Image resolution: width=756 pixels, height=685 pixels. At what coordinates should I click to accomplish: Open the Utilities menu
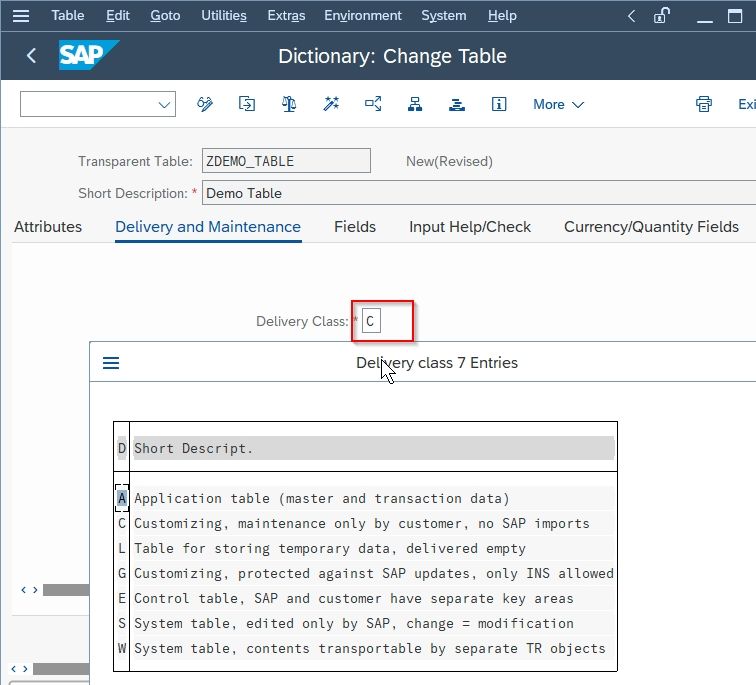pos(224,16)
